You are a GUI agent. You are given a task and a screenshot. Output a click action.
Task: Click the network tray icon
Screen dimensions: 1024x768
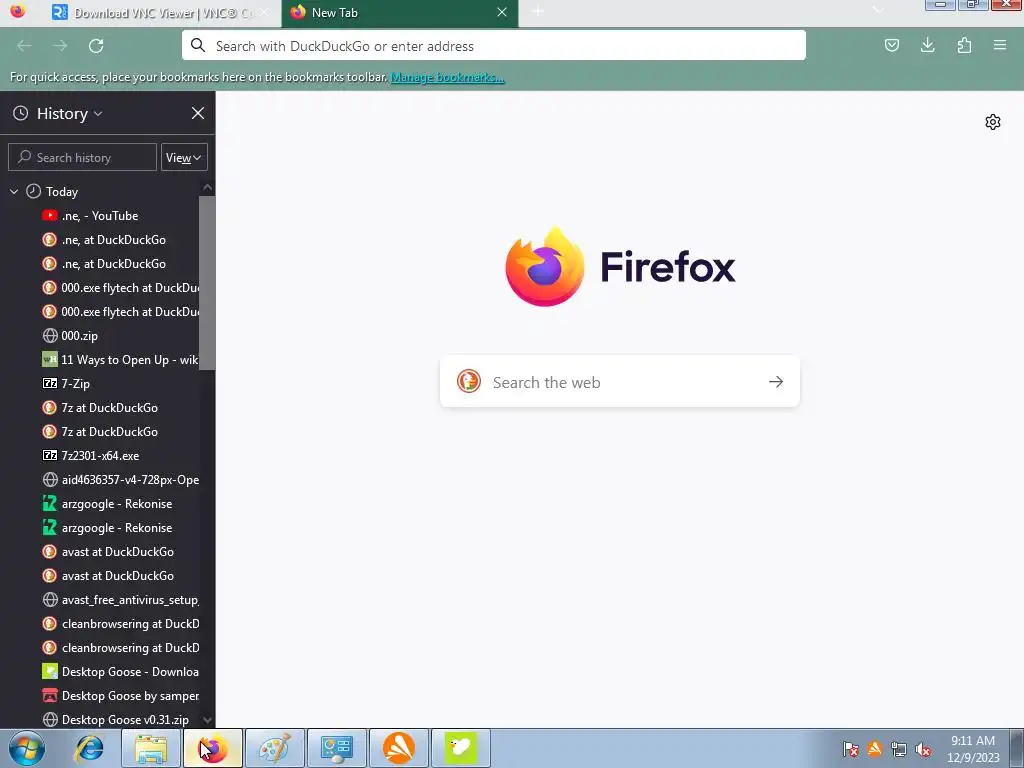point(899,749)
